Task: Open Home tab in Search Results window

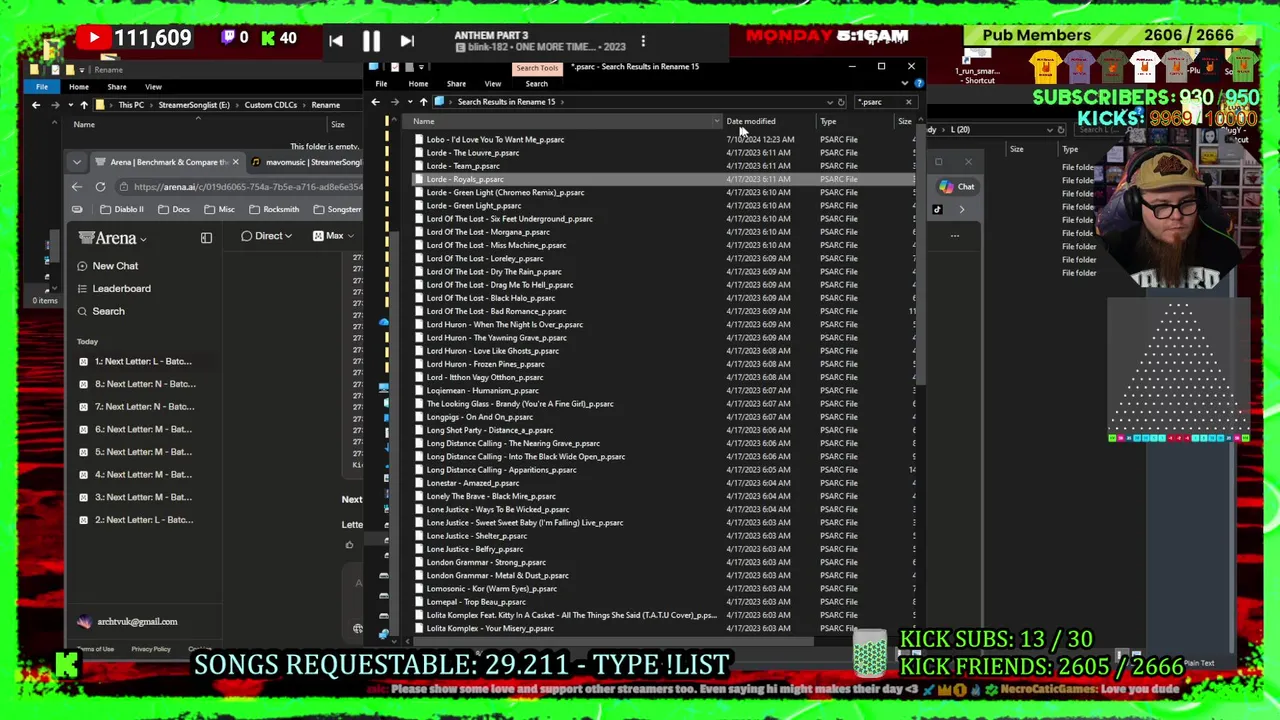Action: coord(418,84)
